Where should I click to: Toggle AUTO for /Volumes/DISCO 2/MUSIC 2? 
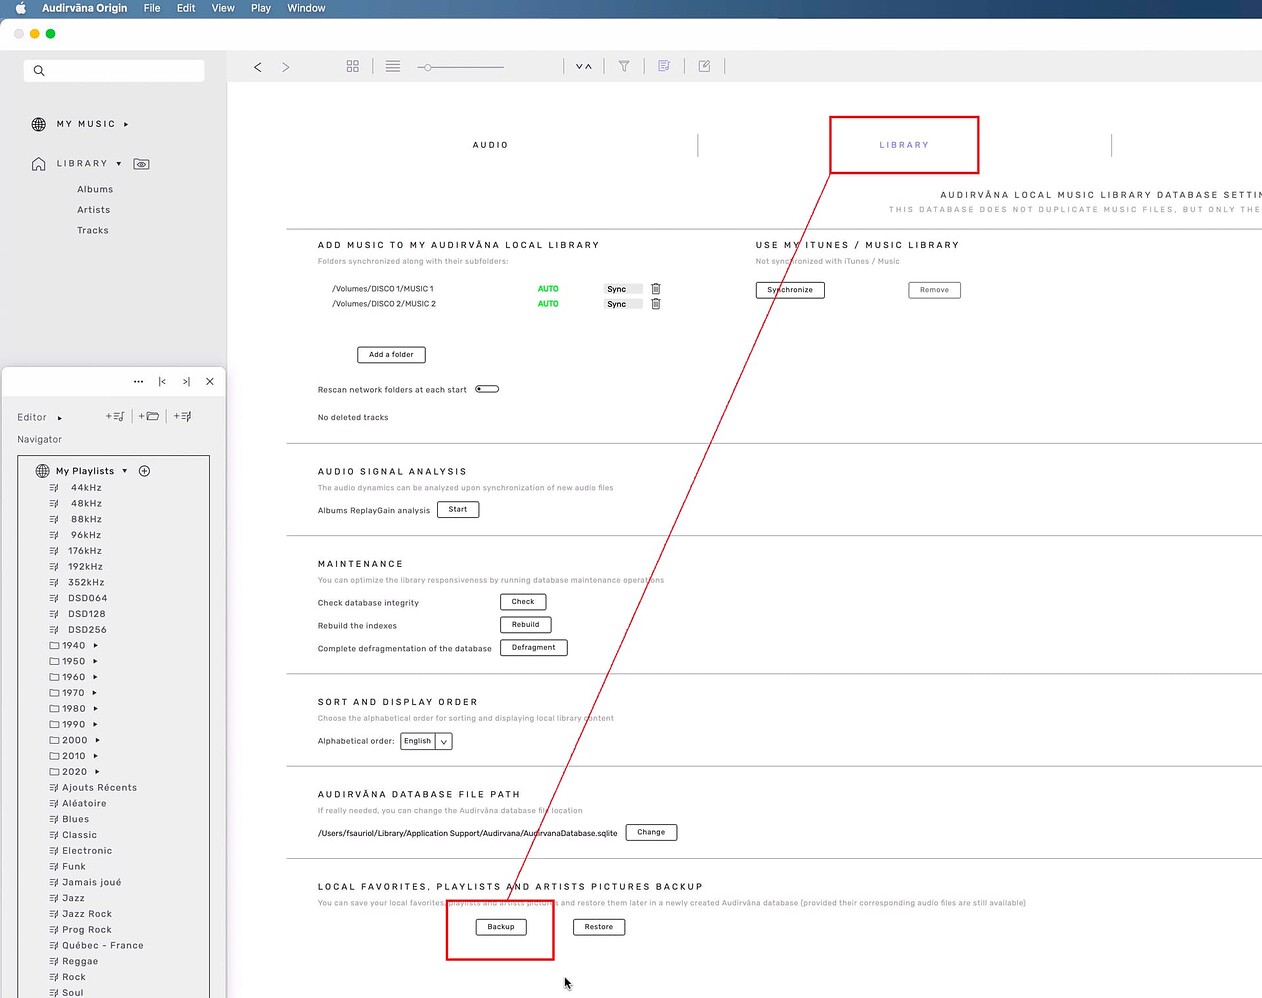pos(548,304)
